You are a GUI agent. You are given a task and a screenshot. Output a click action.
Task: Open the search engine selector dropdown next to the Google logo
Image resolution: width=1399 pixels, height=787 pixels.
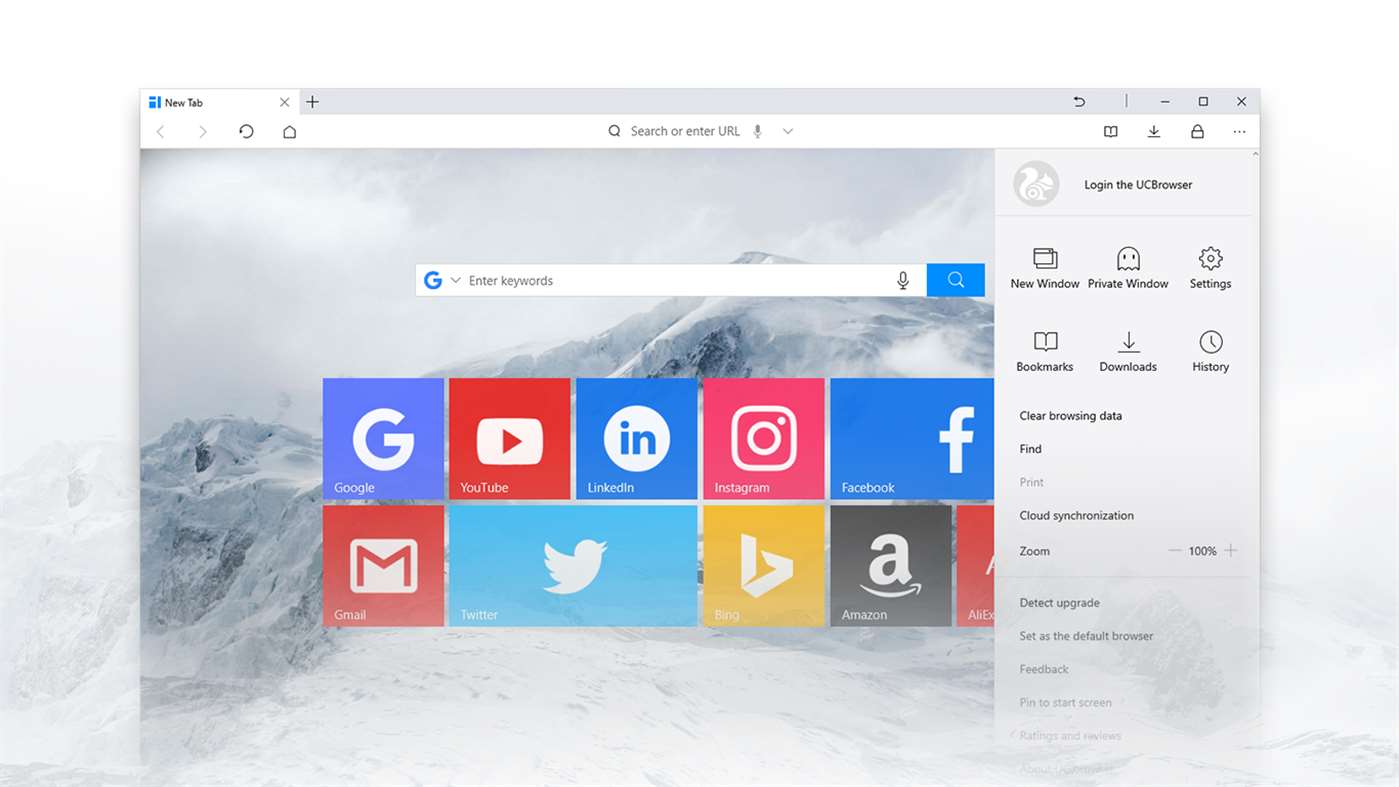[x=455, y=280]
